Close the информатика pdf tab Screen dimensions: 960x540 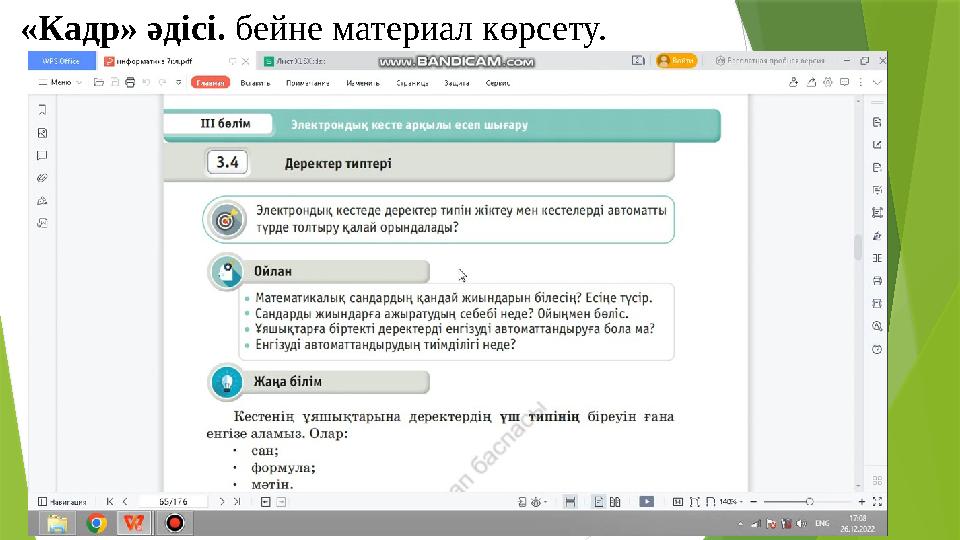(x=246, y=61)
